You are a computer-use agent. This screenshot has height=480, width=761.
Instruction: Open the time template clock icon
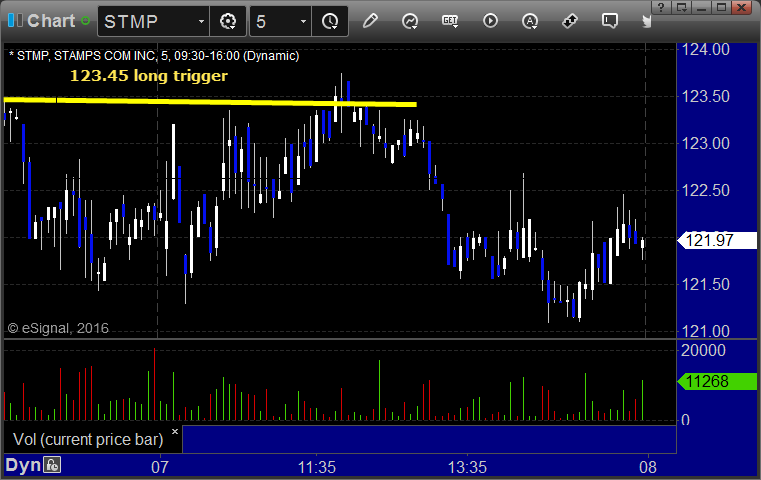(330, 21)
